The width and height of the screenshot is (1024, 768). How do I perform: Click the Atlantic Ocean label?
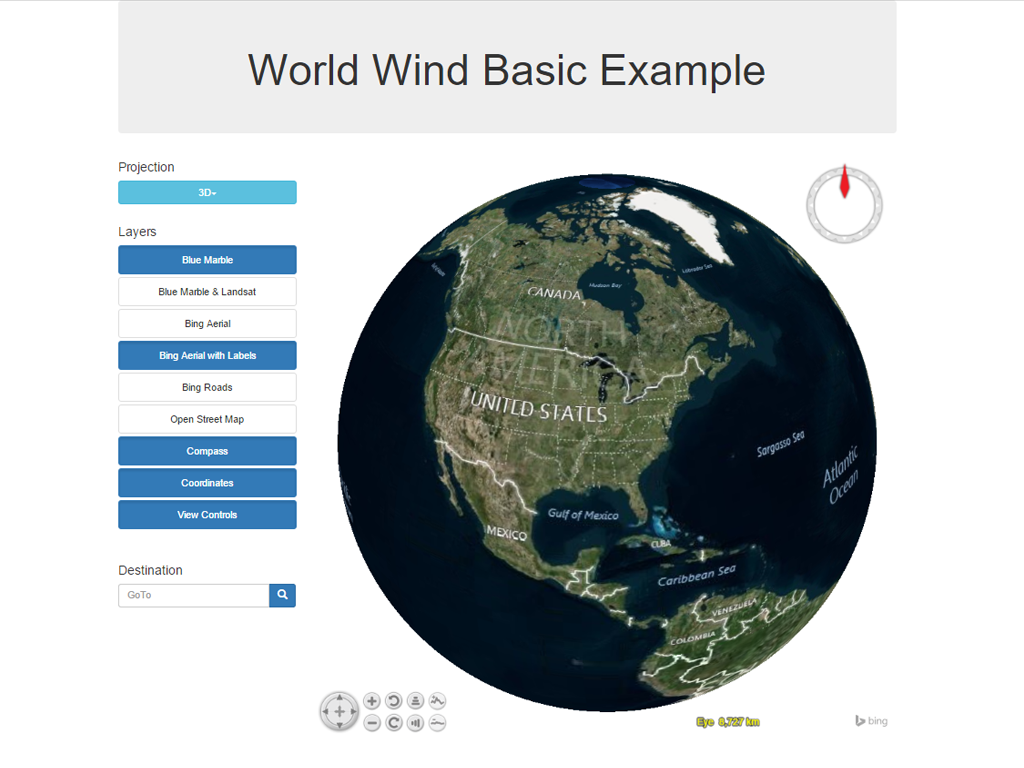[842, 474]
